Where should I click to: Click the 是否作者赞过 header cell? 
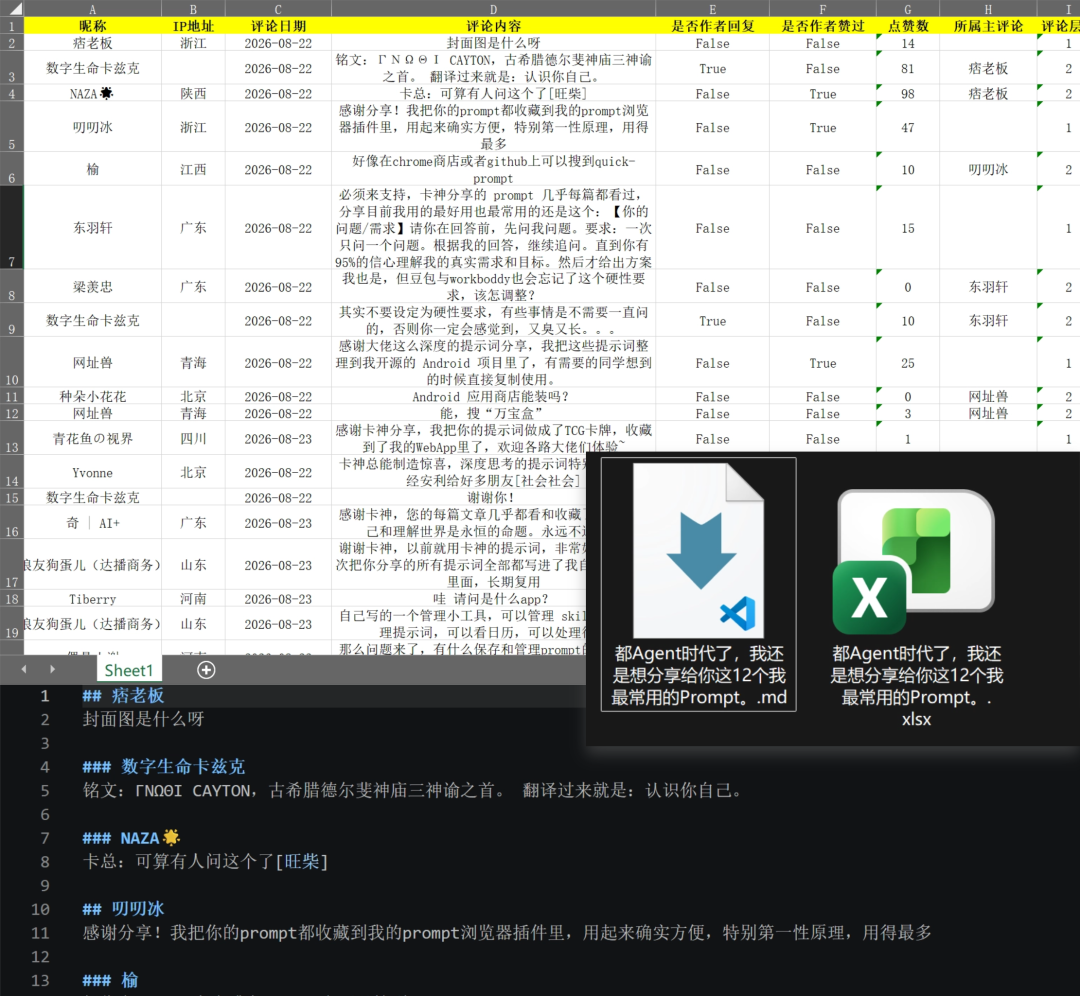pos(822,26)
